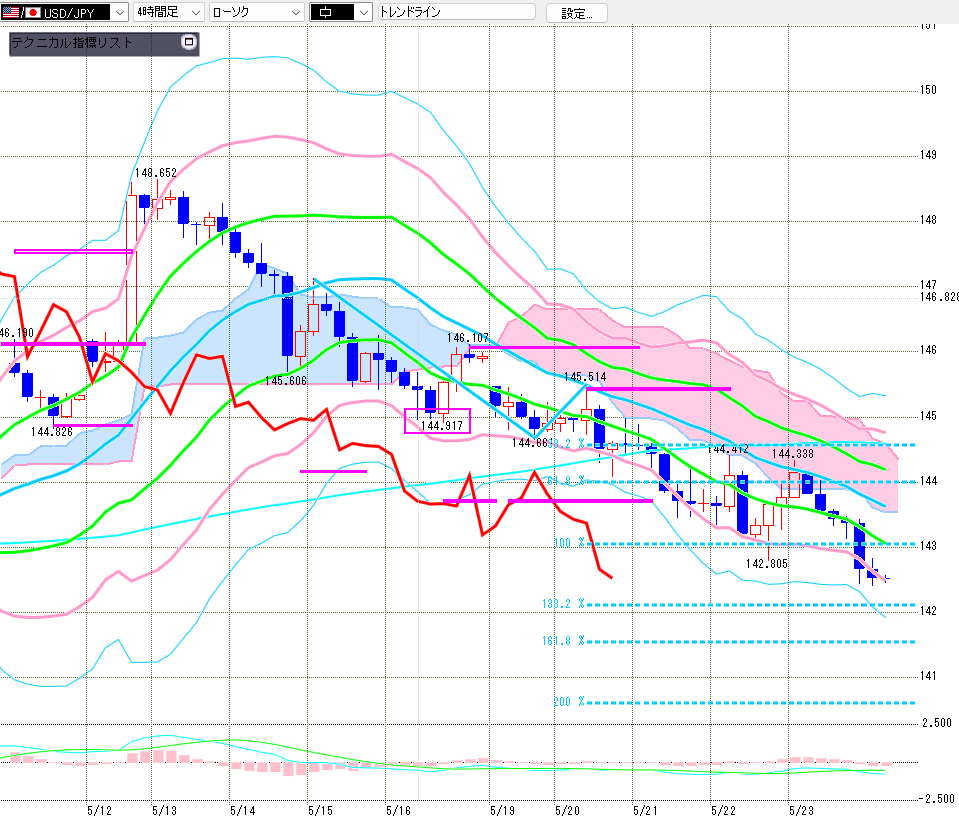
Task: Click the 149 level on the price axis
Action: pos(928,155)
